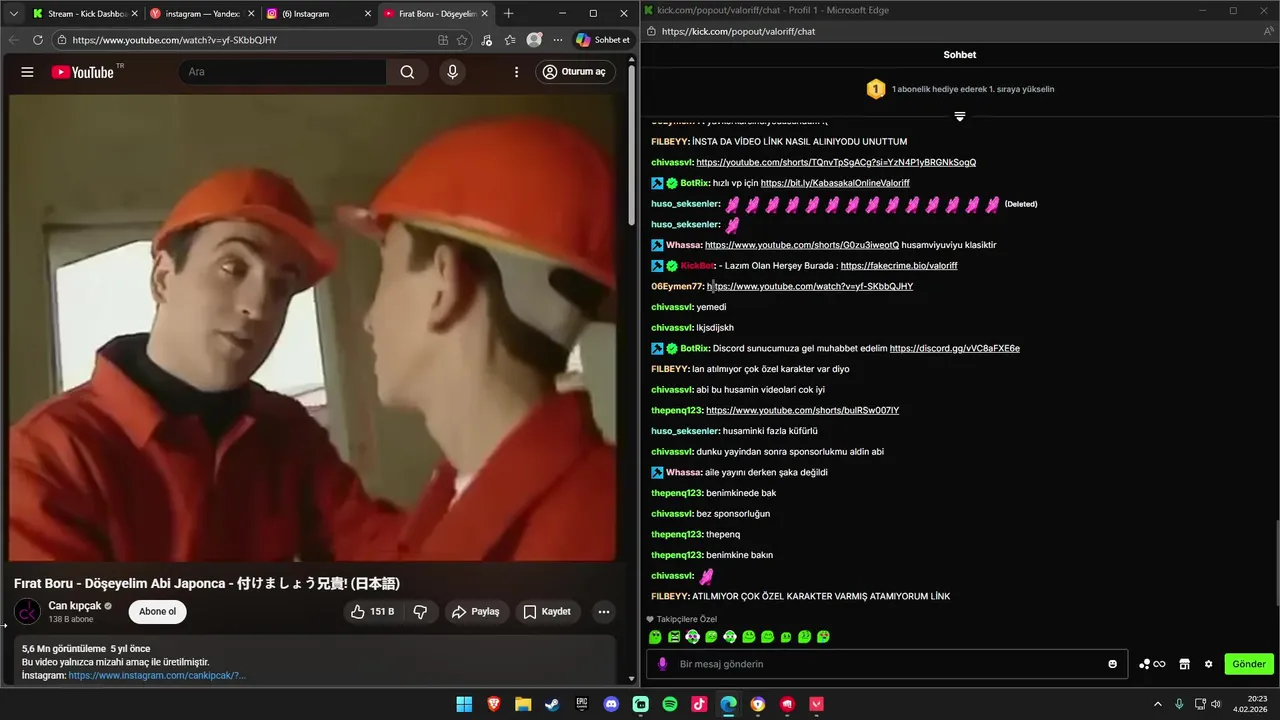The width and height of the screenshot is (1280, 720).
Task: Subscribe with Abone ol button
Action: pyautogui.click(x=157, y=611)
